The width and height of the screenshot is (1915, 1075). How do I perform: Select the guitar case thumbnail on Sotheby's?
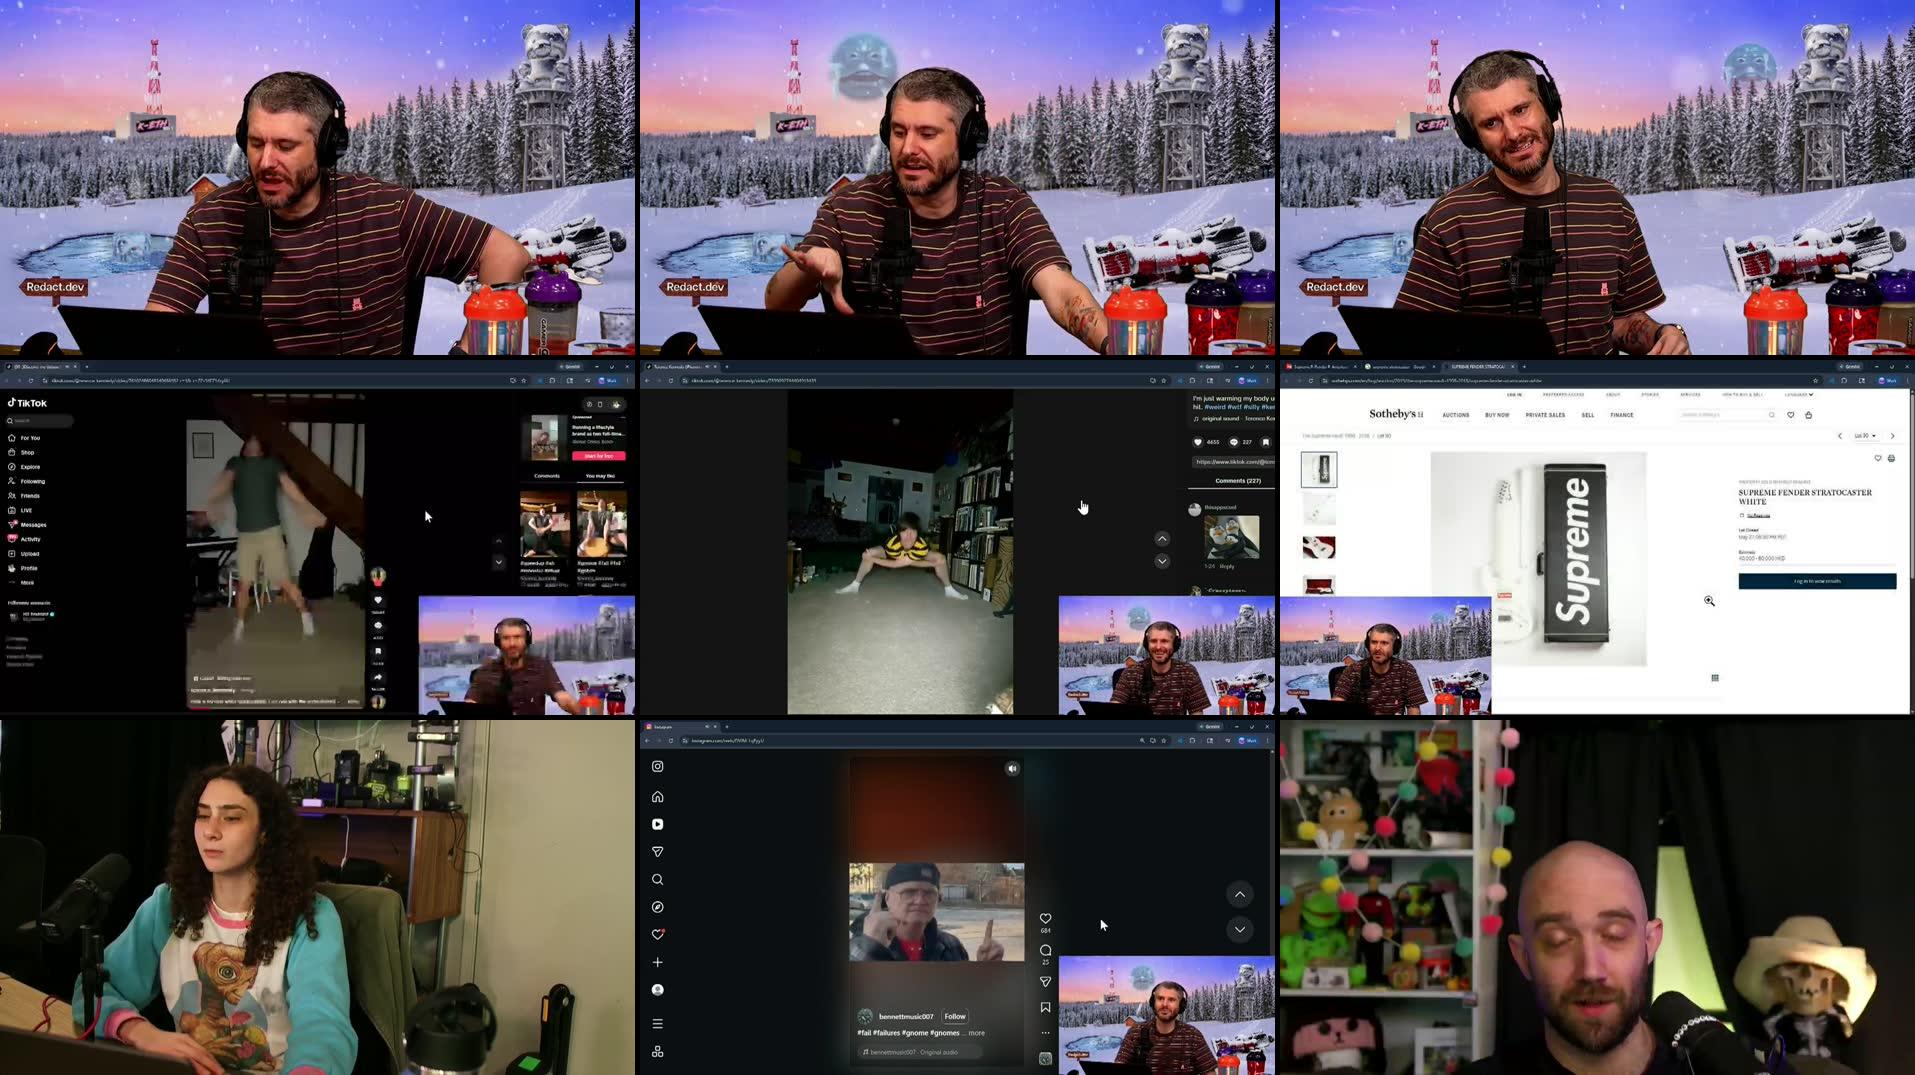(1318, 584)
